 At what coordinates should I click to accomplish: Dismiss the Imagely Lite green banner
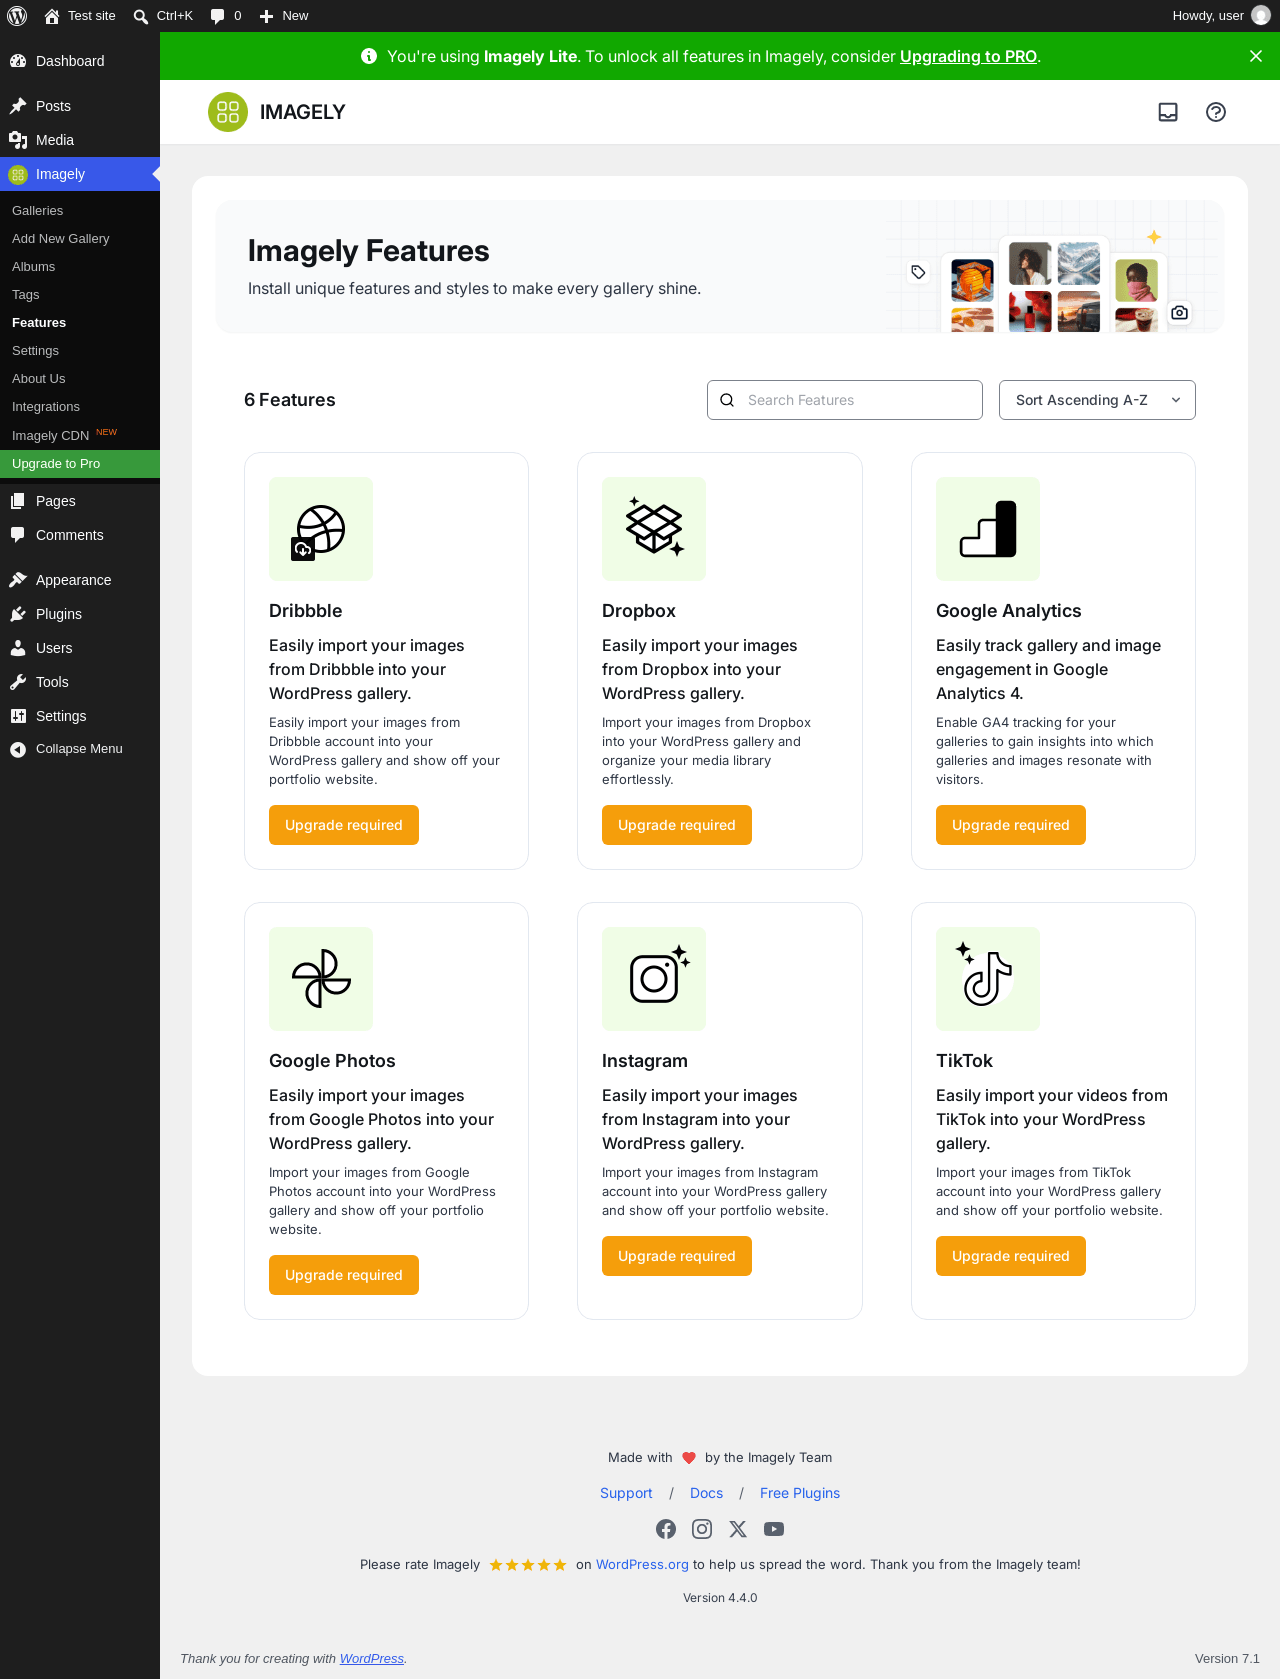[1256, 56]
